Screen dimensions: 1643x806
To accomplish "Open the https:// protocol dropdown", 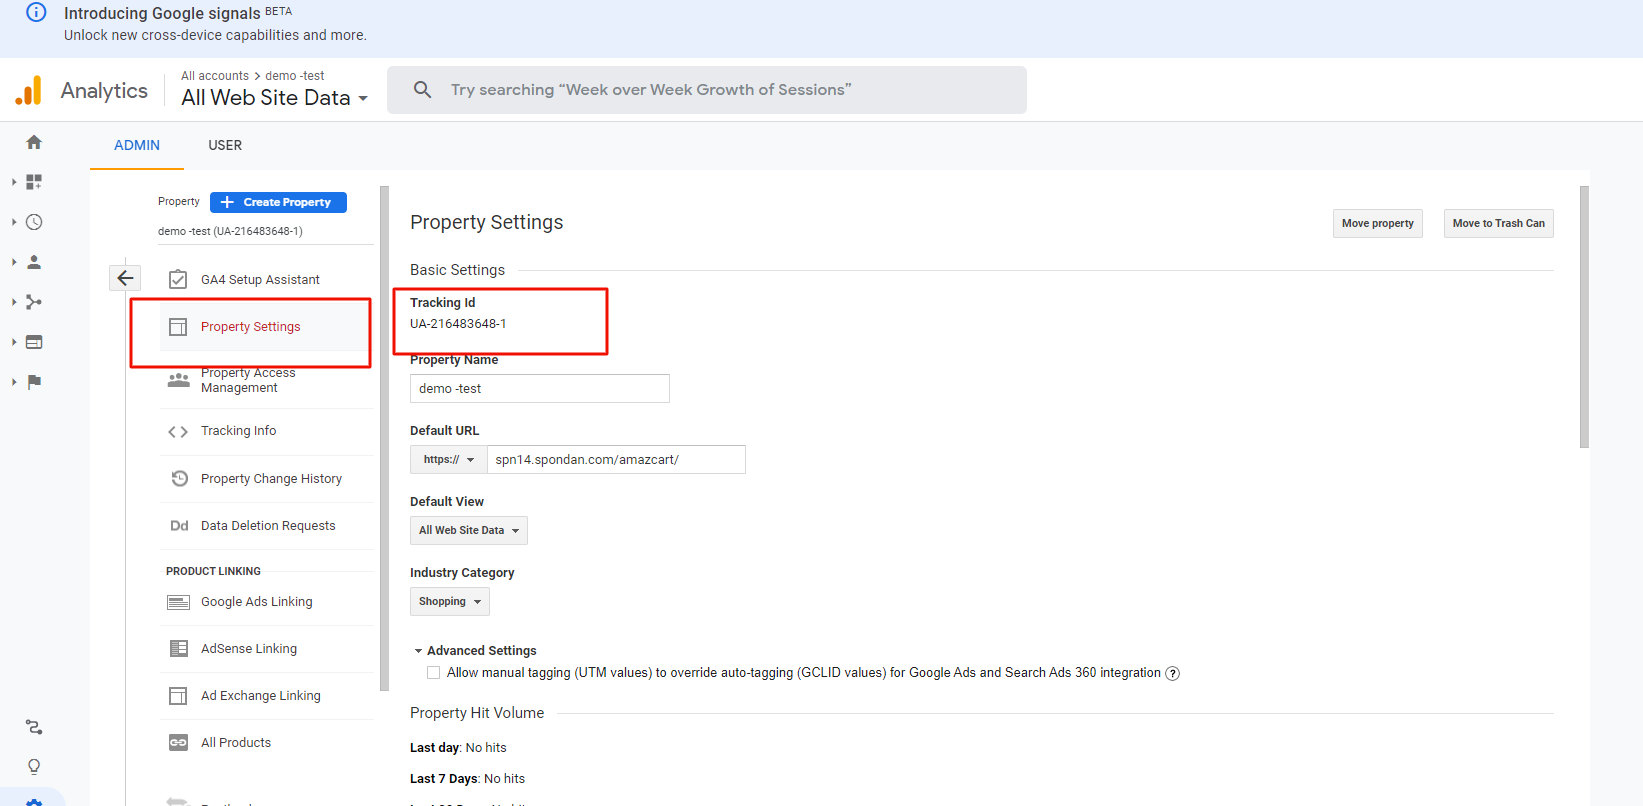I will click(x=448, y=460).
